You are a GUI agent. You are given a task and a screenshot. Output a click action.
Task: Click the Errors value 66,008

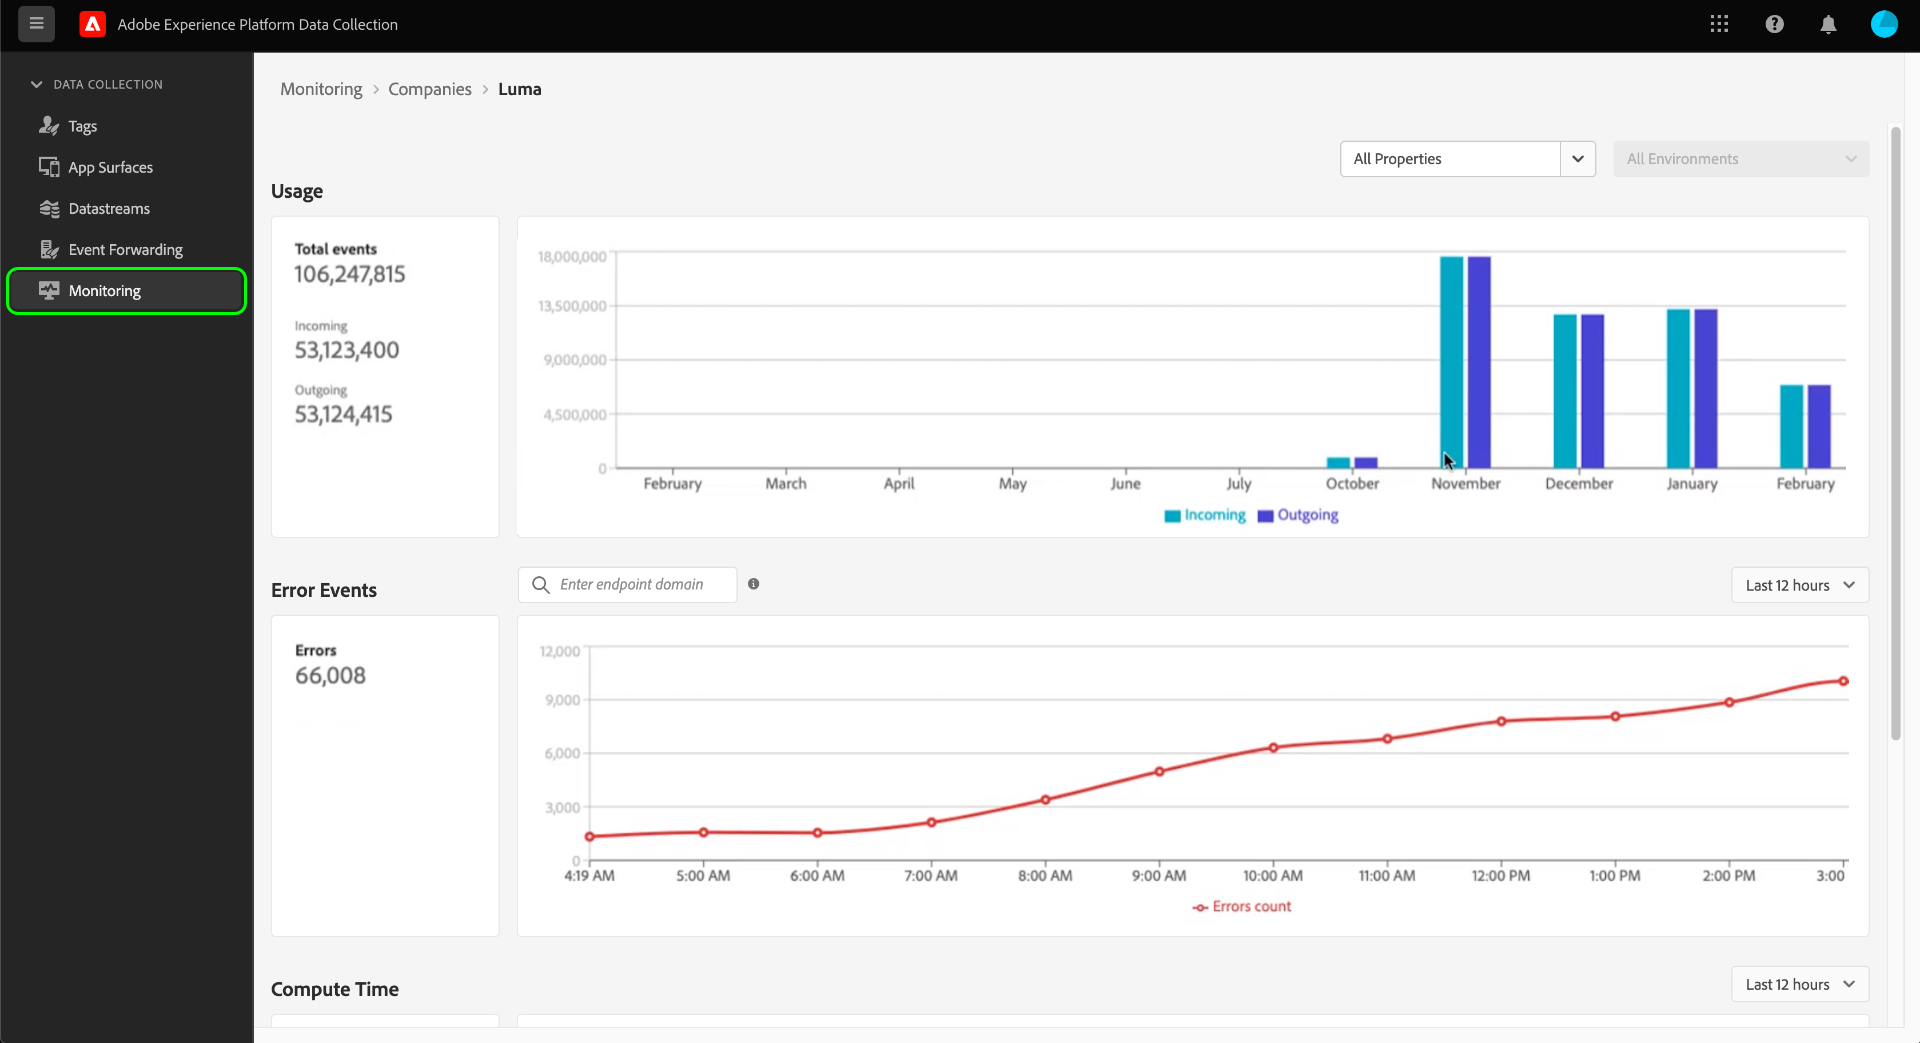click(x=330, y=676)
